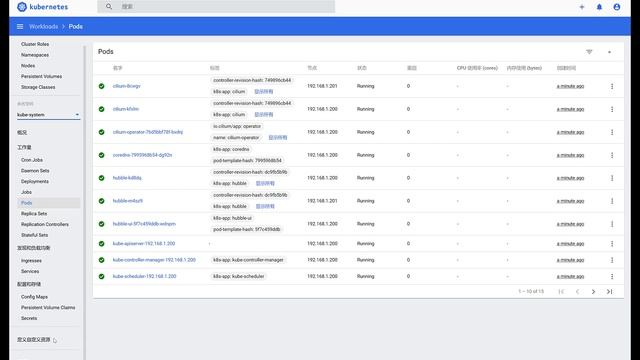Open the kube-scheduler-192.168.1.200 pod link
The image size is (640, 360).
pyautogui.click(x=144, y=276)
